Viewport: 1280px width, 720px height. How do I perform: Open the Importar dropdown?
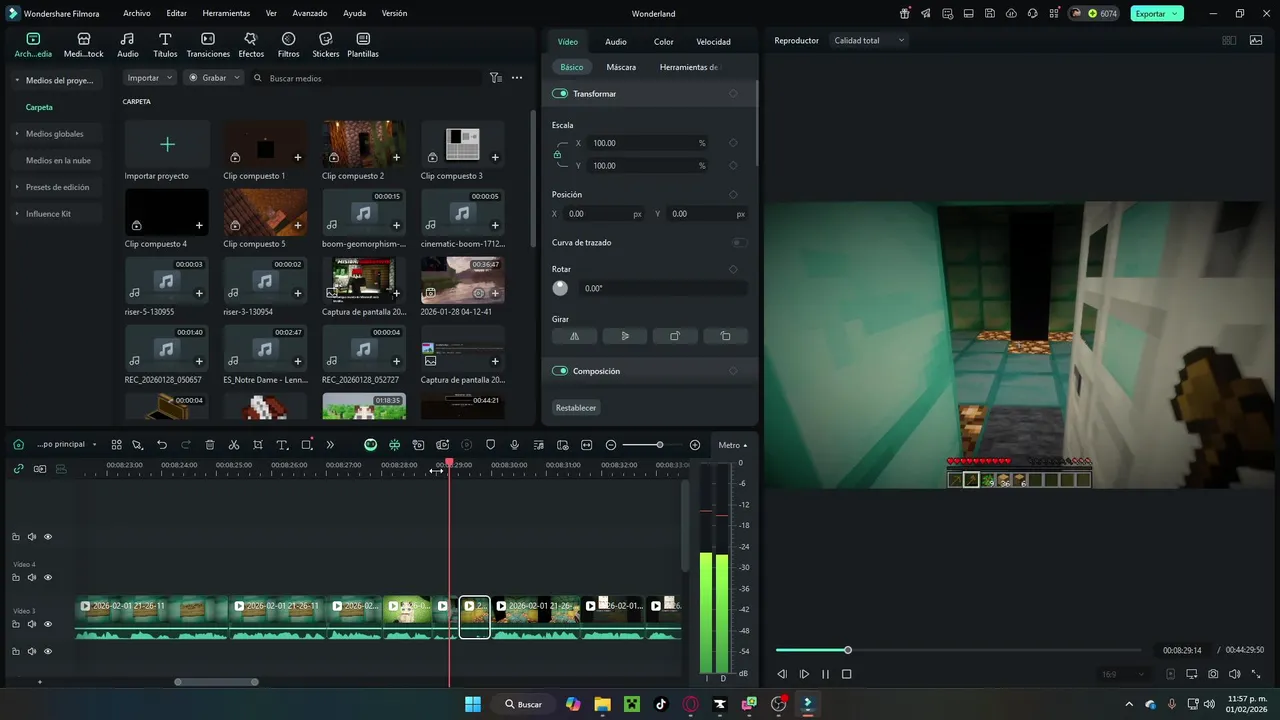(x=150, y=78)
